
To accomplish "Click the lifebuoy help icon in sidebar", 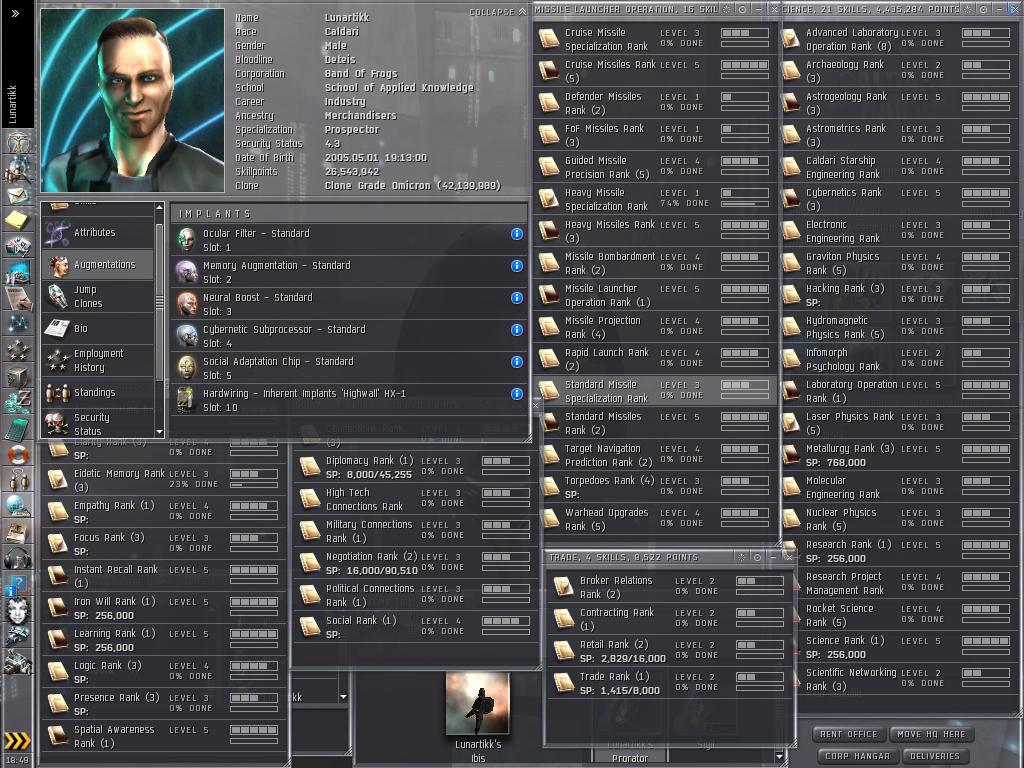I will click(18, 454).
